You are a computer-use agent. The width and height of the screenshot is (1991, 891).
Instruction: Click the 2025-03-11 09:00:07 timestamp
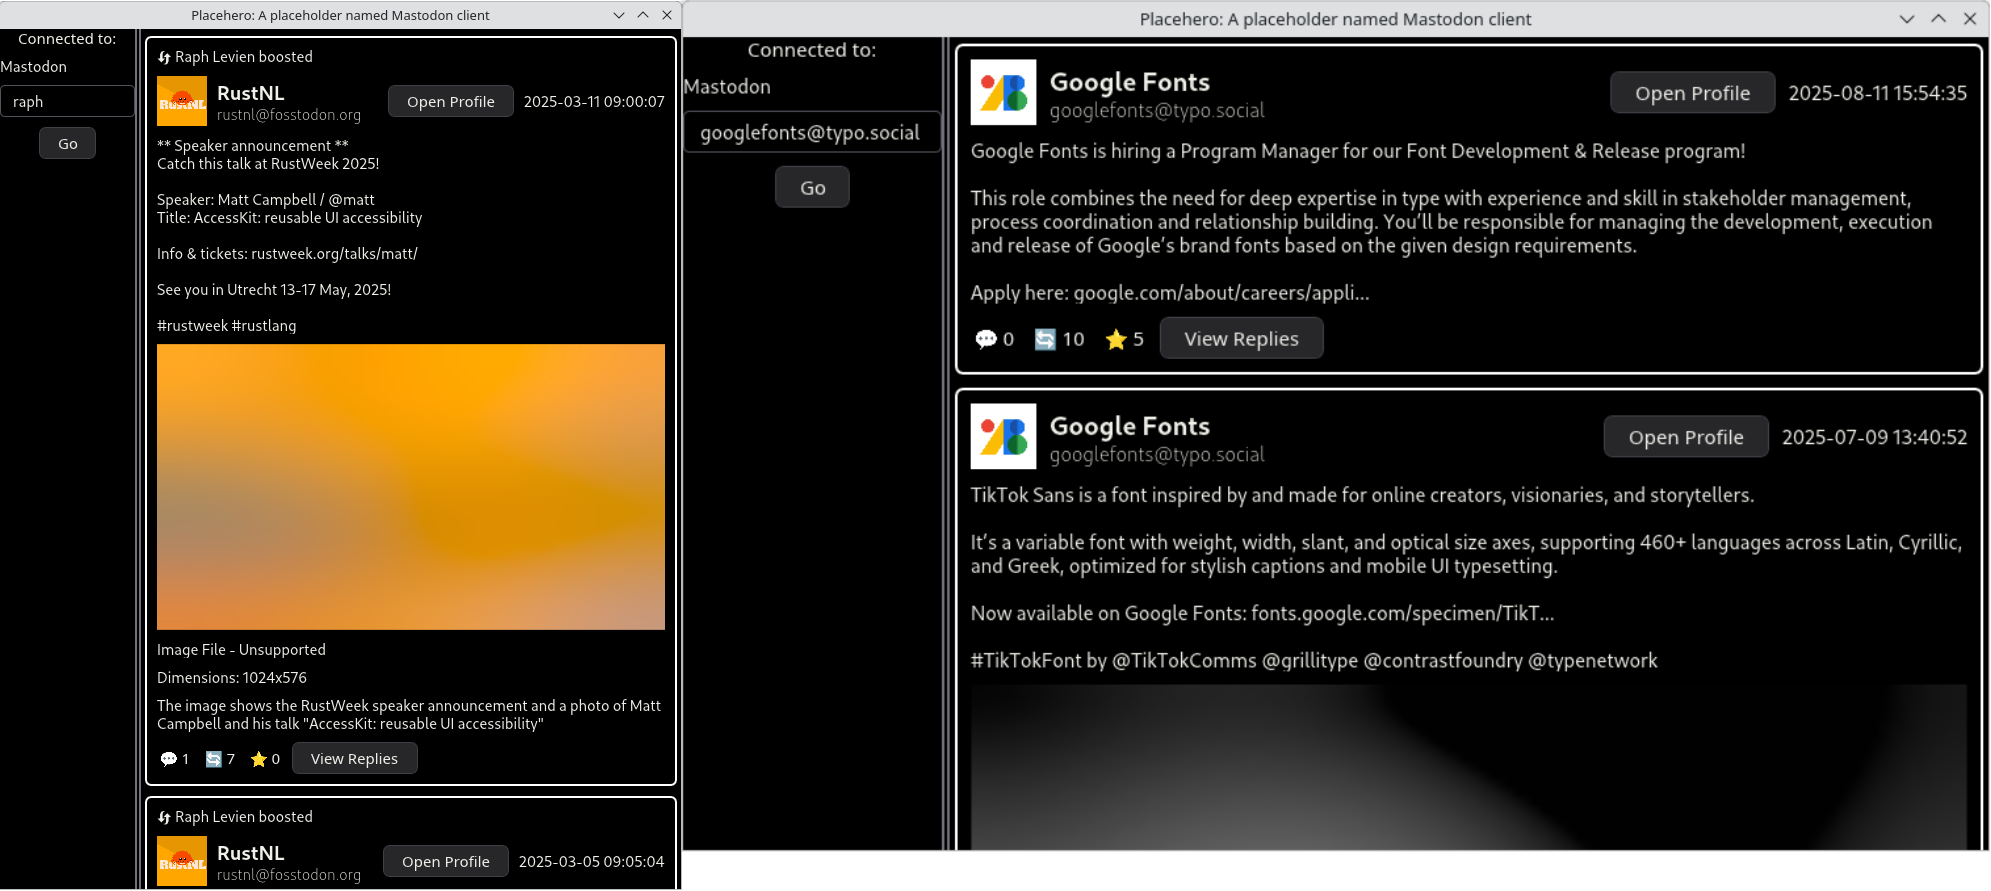[x=594, y=102]
